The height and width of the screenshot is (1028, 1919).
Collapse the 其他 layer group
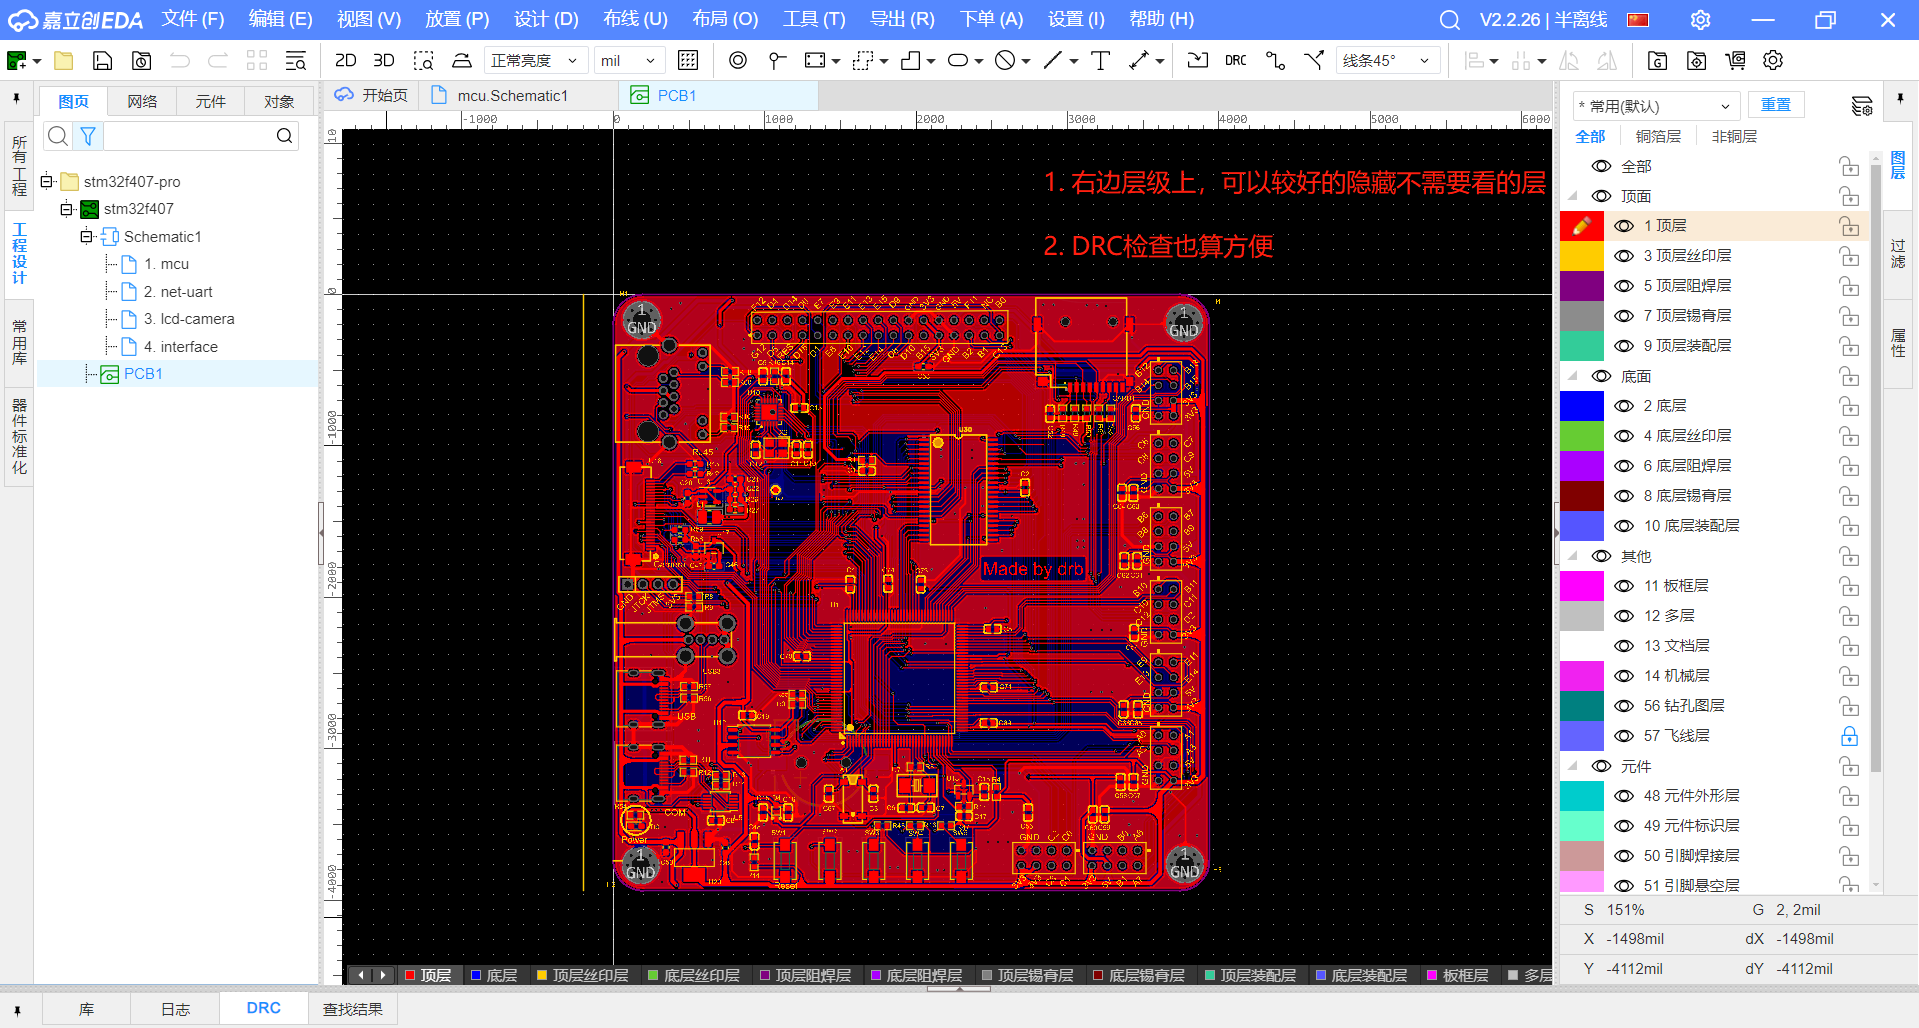click(x=1573, y=556)
